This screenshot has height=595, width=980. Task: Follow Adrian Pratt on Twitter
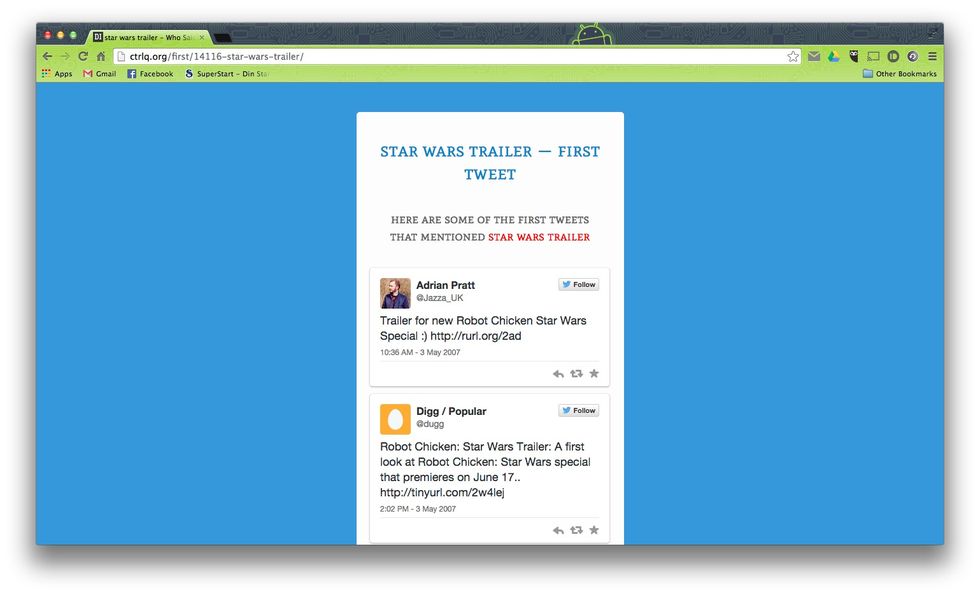[579, 285]
